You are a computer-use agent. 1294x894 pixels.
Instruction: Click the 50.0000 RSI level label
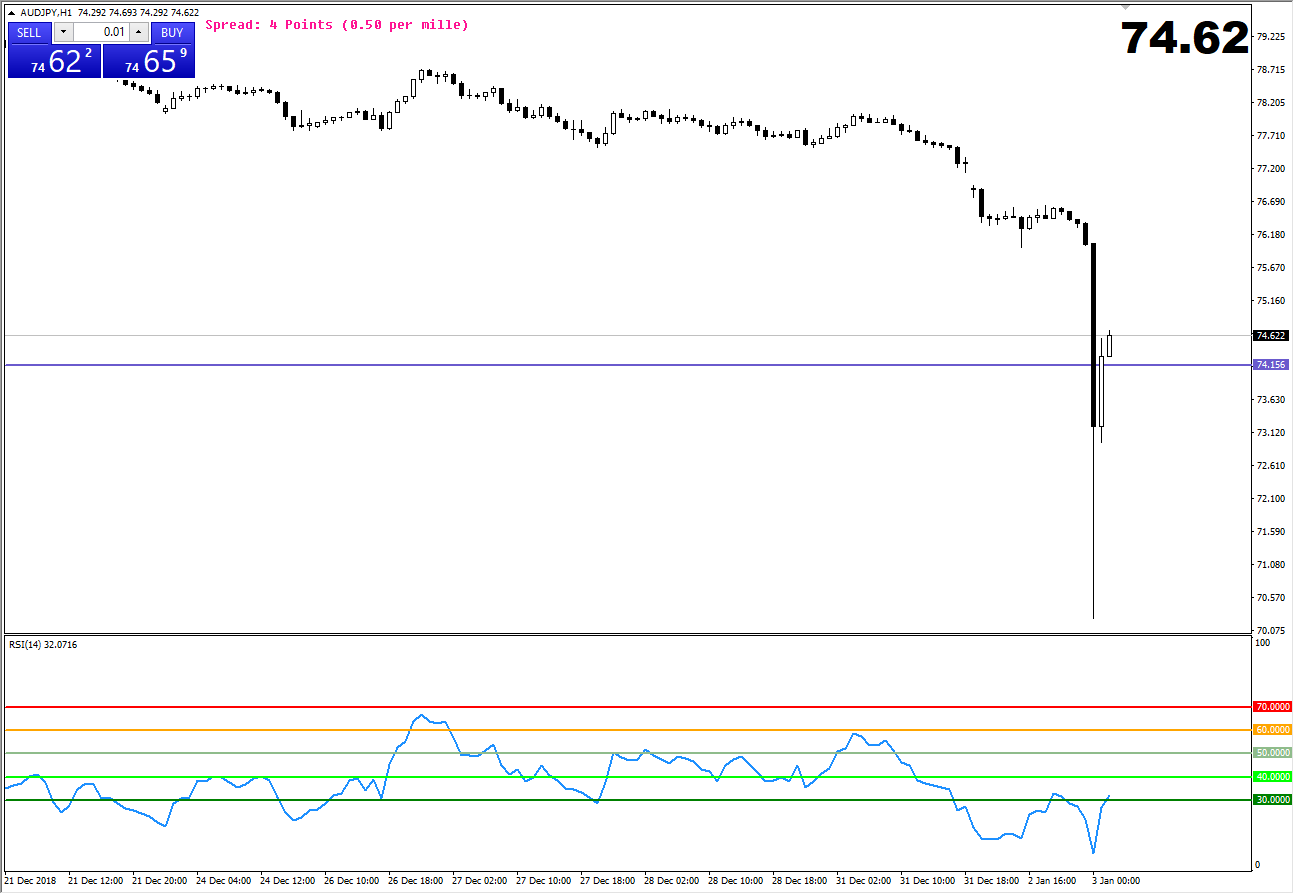coord(1271,753)
